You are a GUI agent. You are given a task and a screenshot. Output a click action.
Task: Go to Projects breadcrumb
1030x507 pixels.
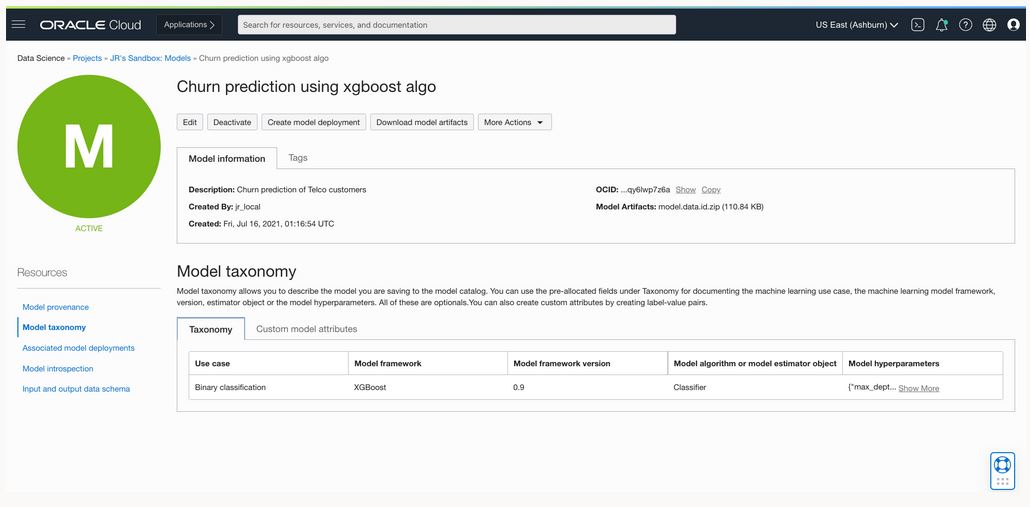pyautogui.click(x=87, y=58)
